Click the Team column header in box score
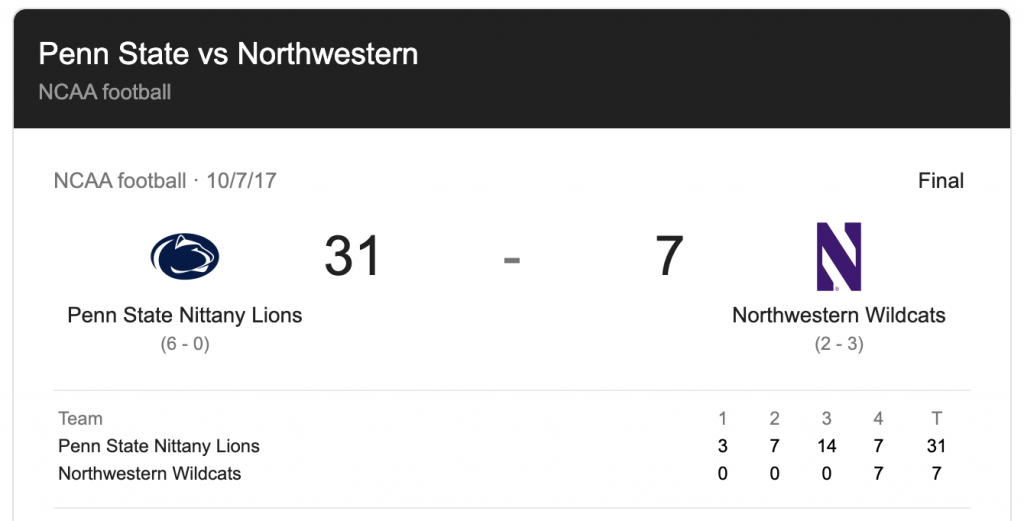Screen dimensions: 1024x521 80,418
